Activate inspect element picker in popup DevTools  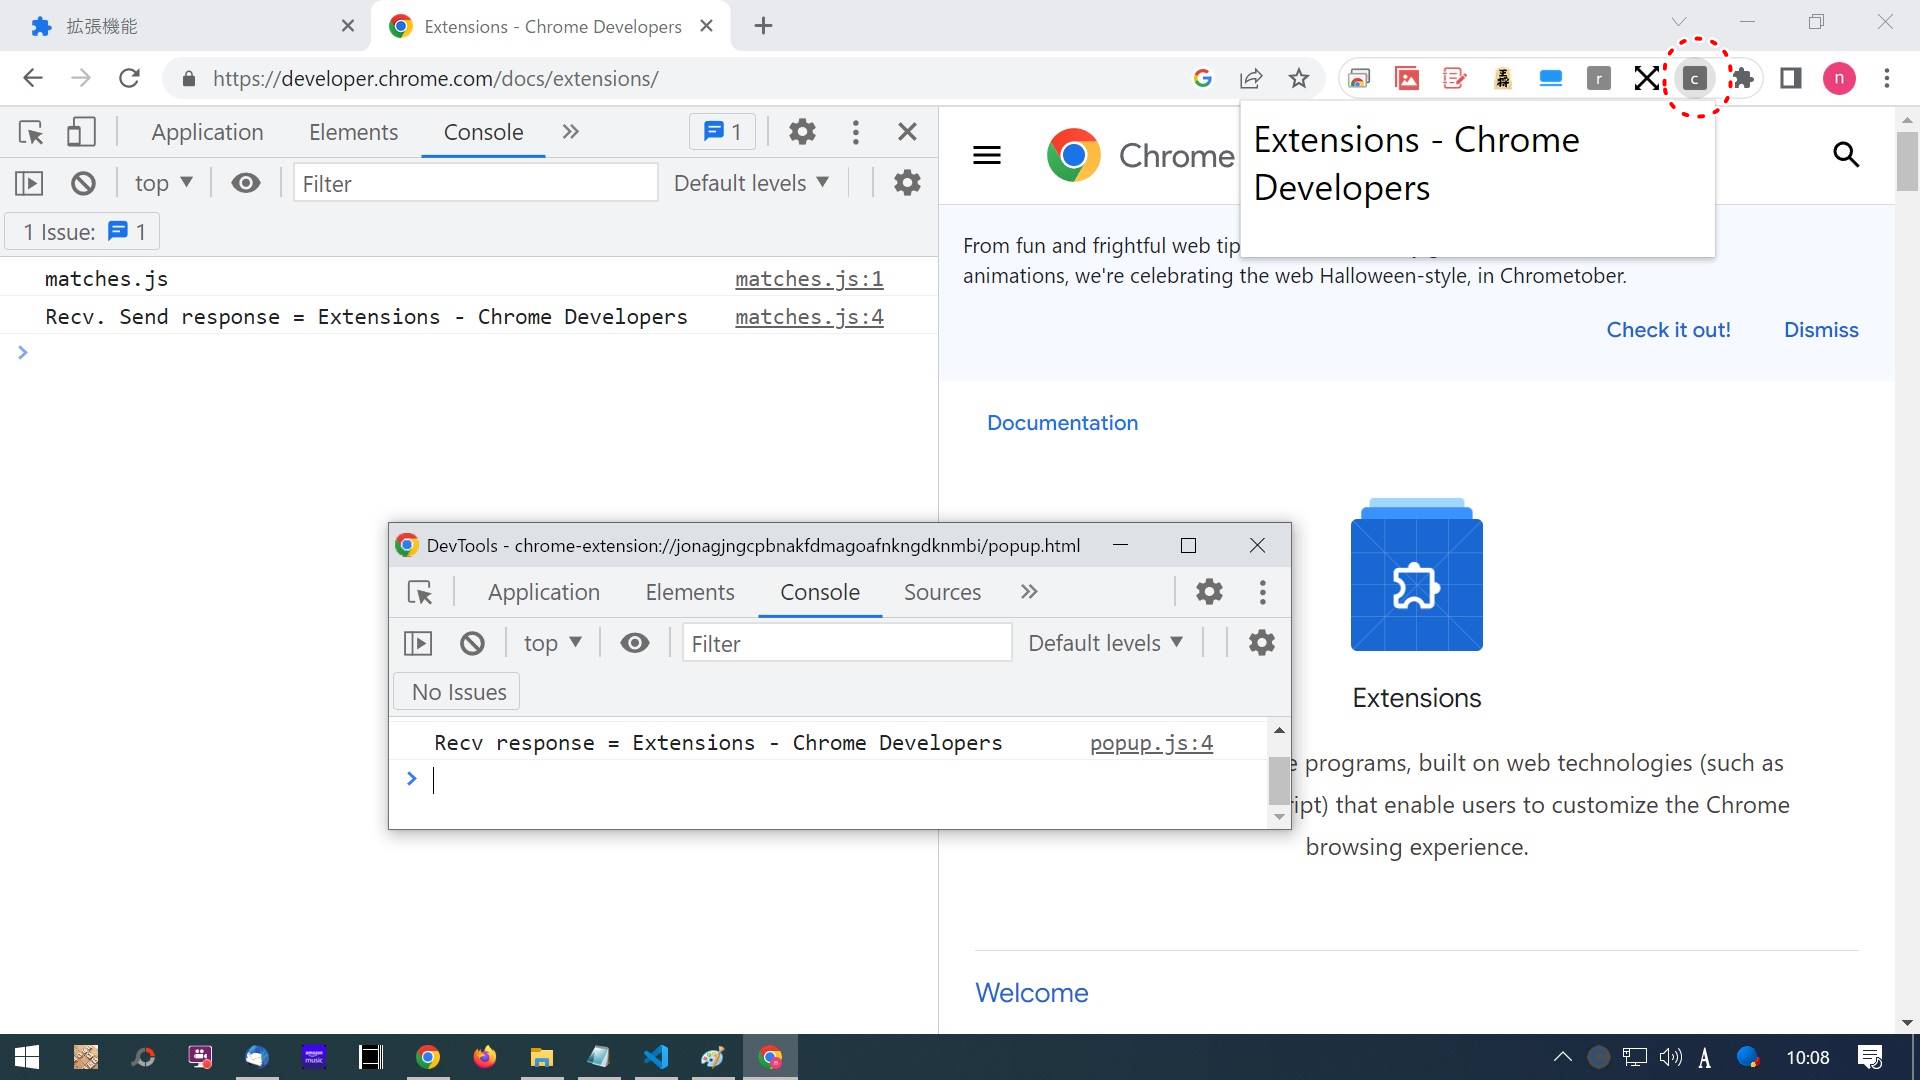(x=420, y=592)
